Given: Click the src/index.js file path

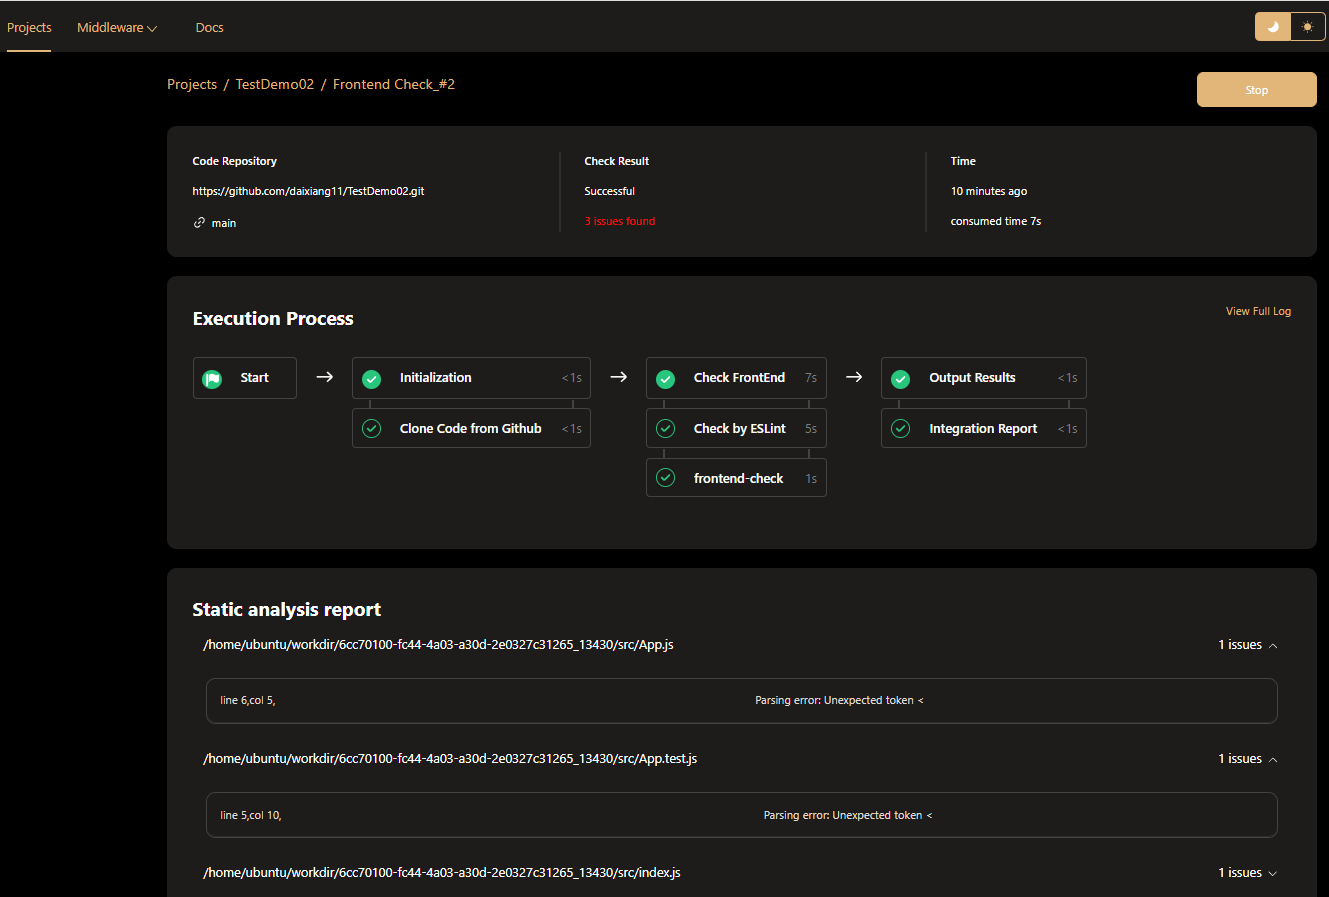Looking at the screenshot, I should point(442,873).
